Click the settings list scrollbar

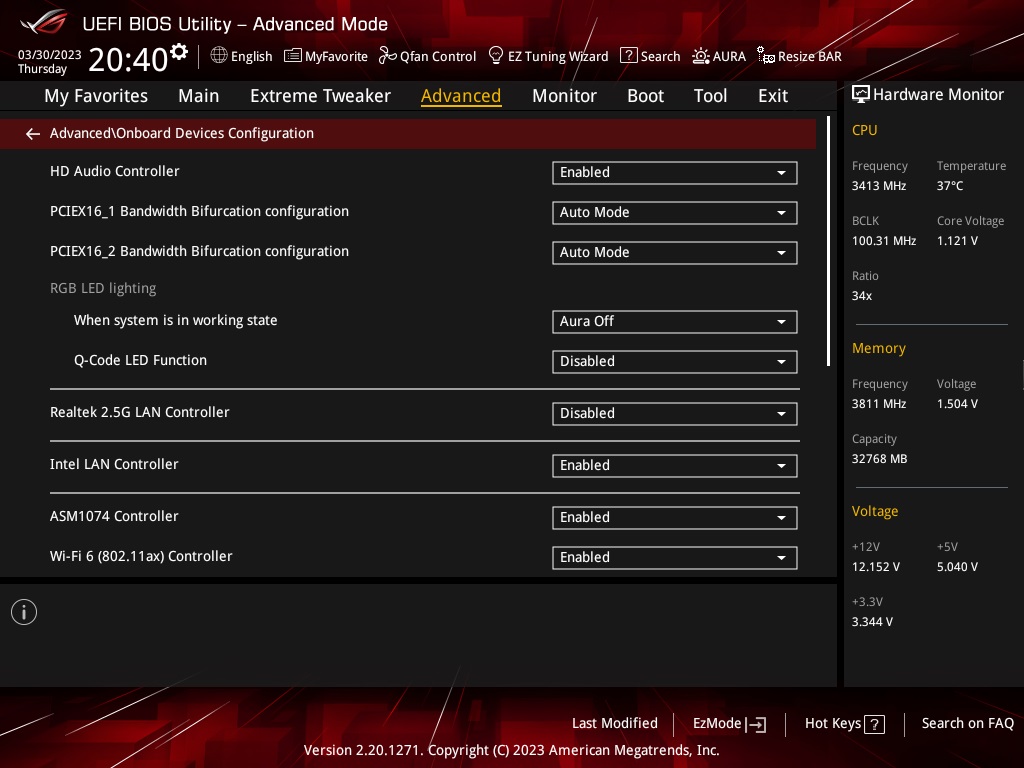tap(828, 241)
